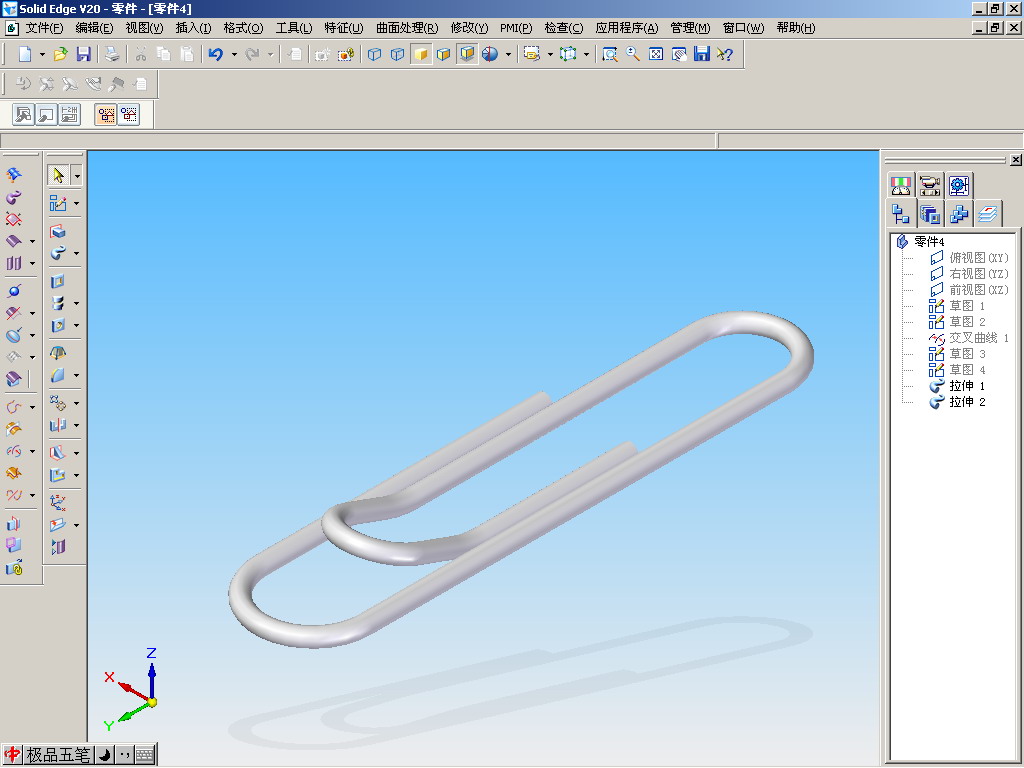This screenshot has height=768, width=1024.
Task: Select the BlueSurf surfacing tool
Action: [14, 174]
